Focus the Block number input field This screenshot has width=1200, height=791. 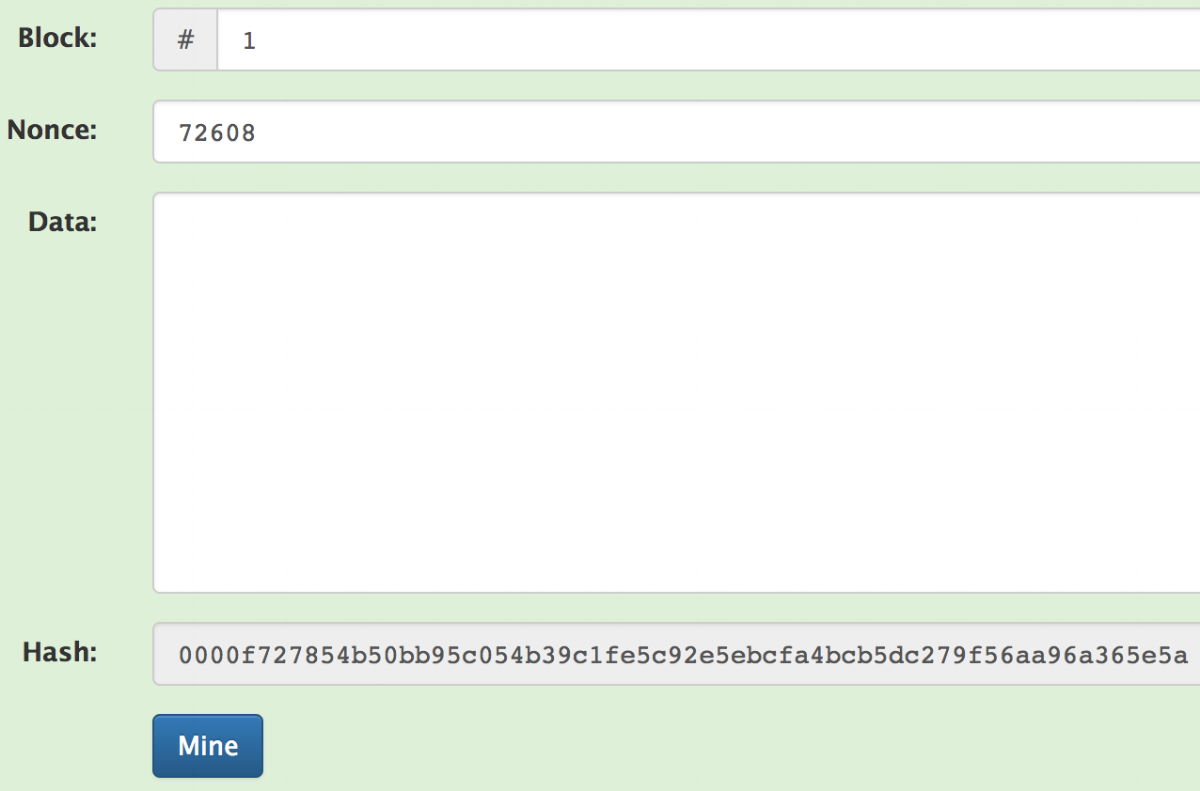coord(709,40)
